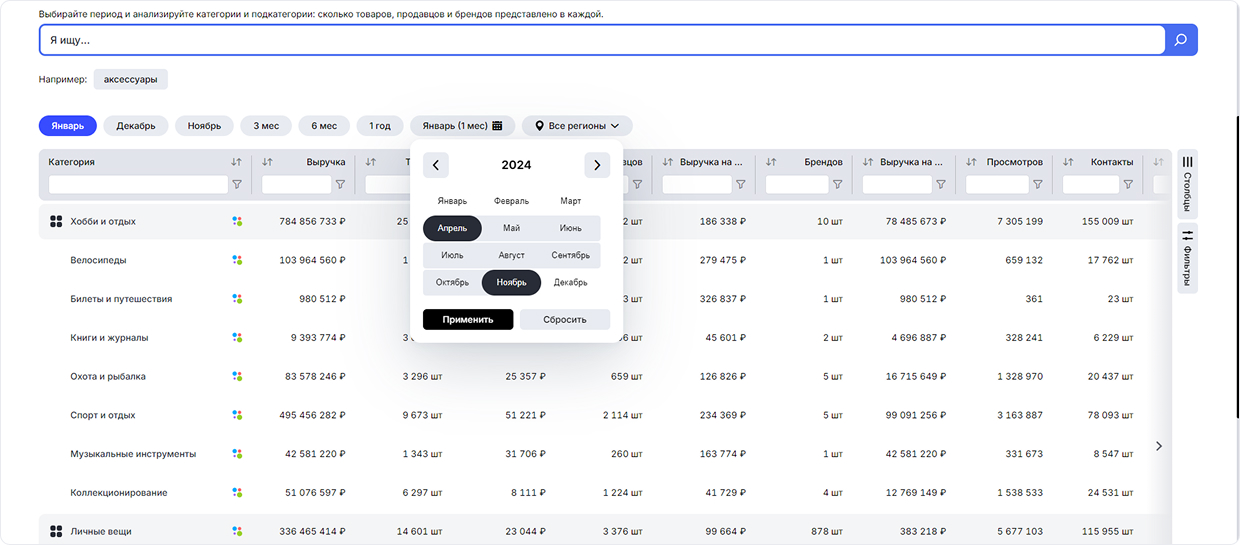Click colored dots icon beside Велосипеды
1240x545 pixels.
[237, 260]
